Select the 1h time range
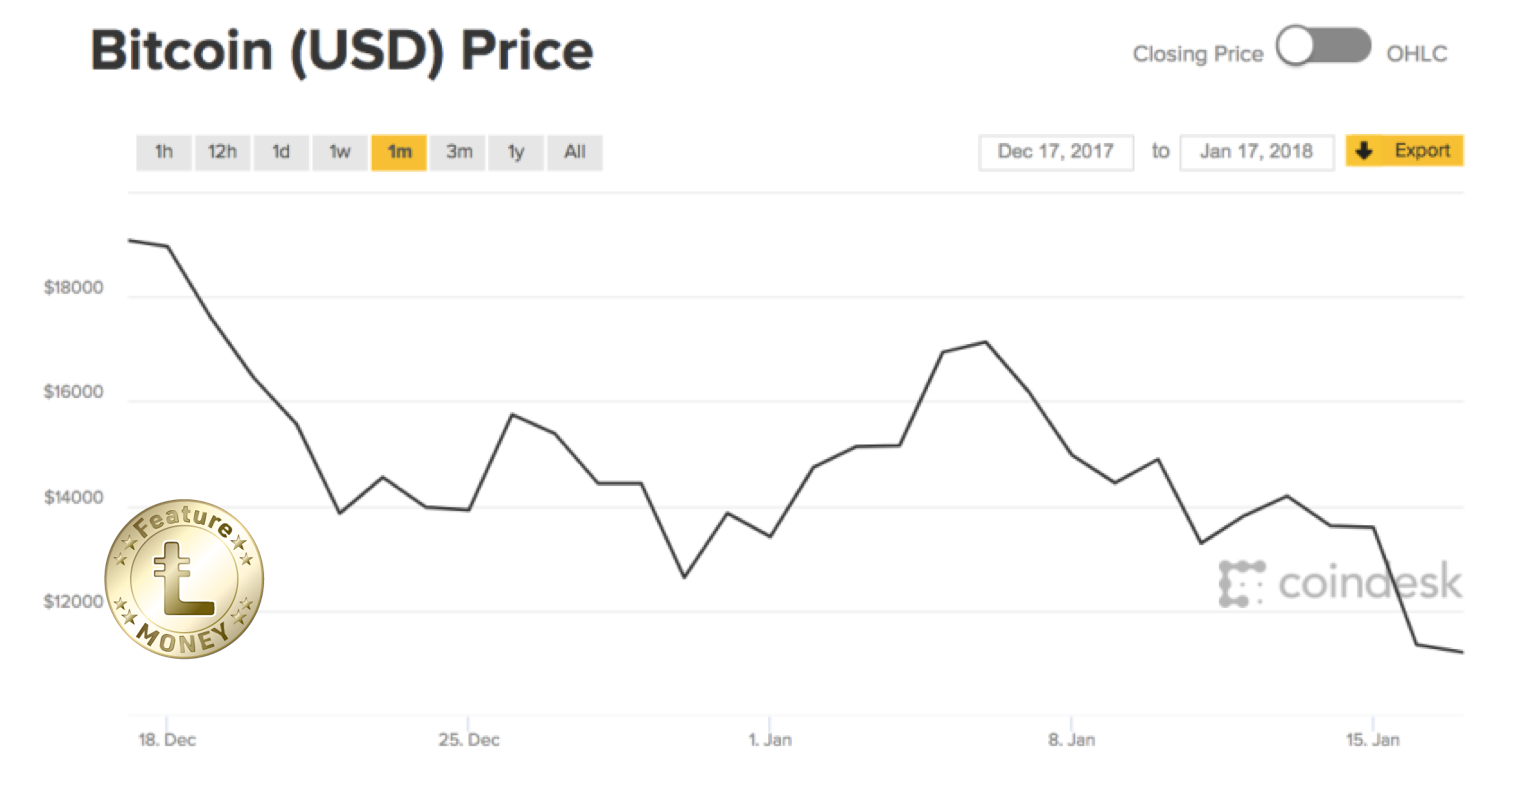This screenshot has width=1520, height=796. (163, 152)
